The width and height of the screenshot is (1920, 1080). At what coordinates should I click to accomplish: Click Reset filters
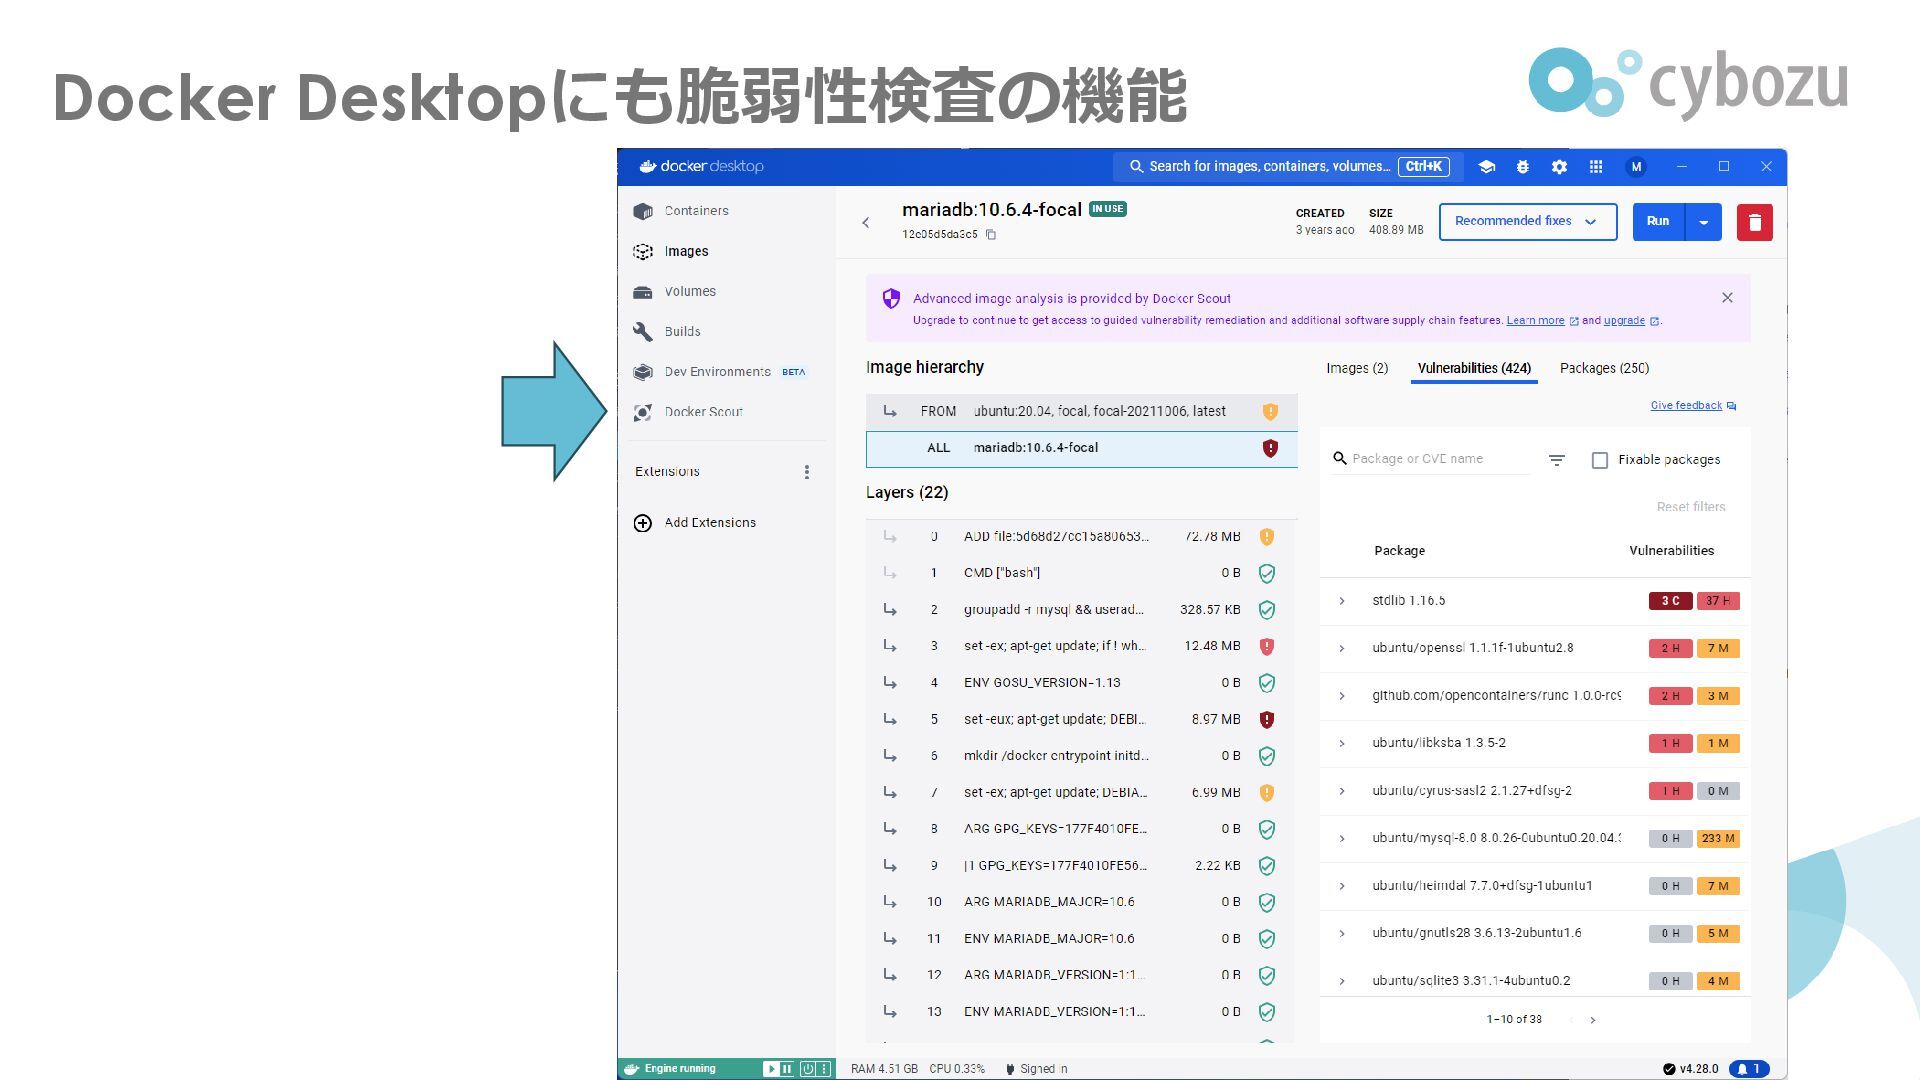tap(1691, 507)
